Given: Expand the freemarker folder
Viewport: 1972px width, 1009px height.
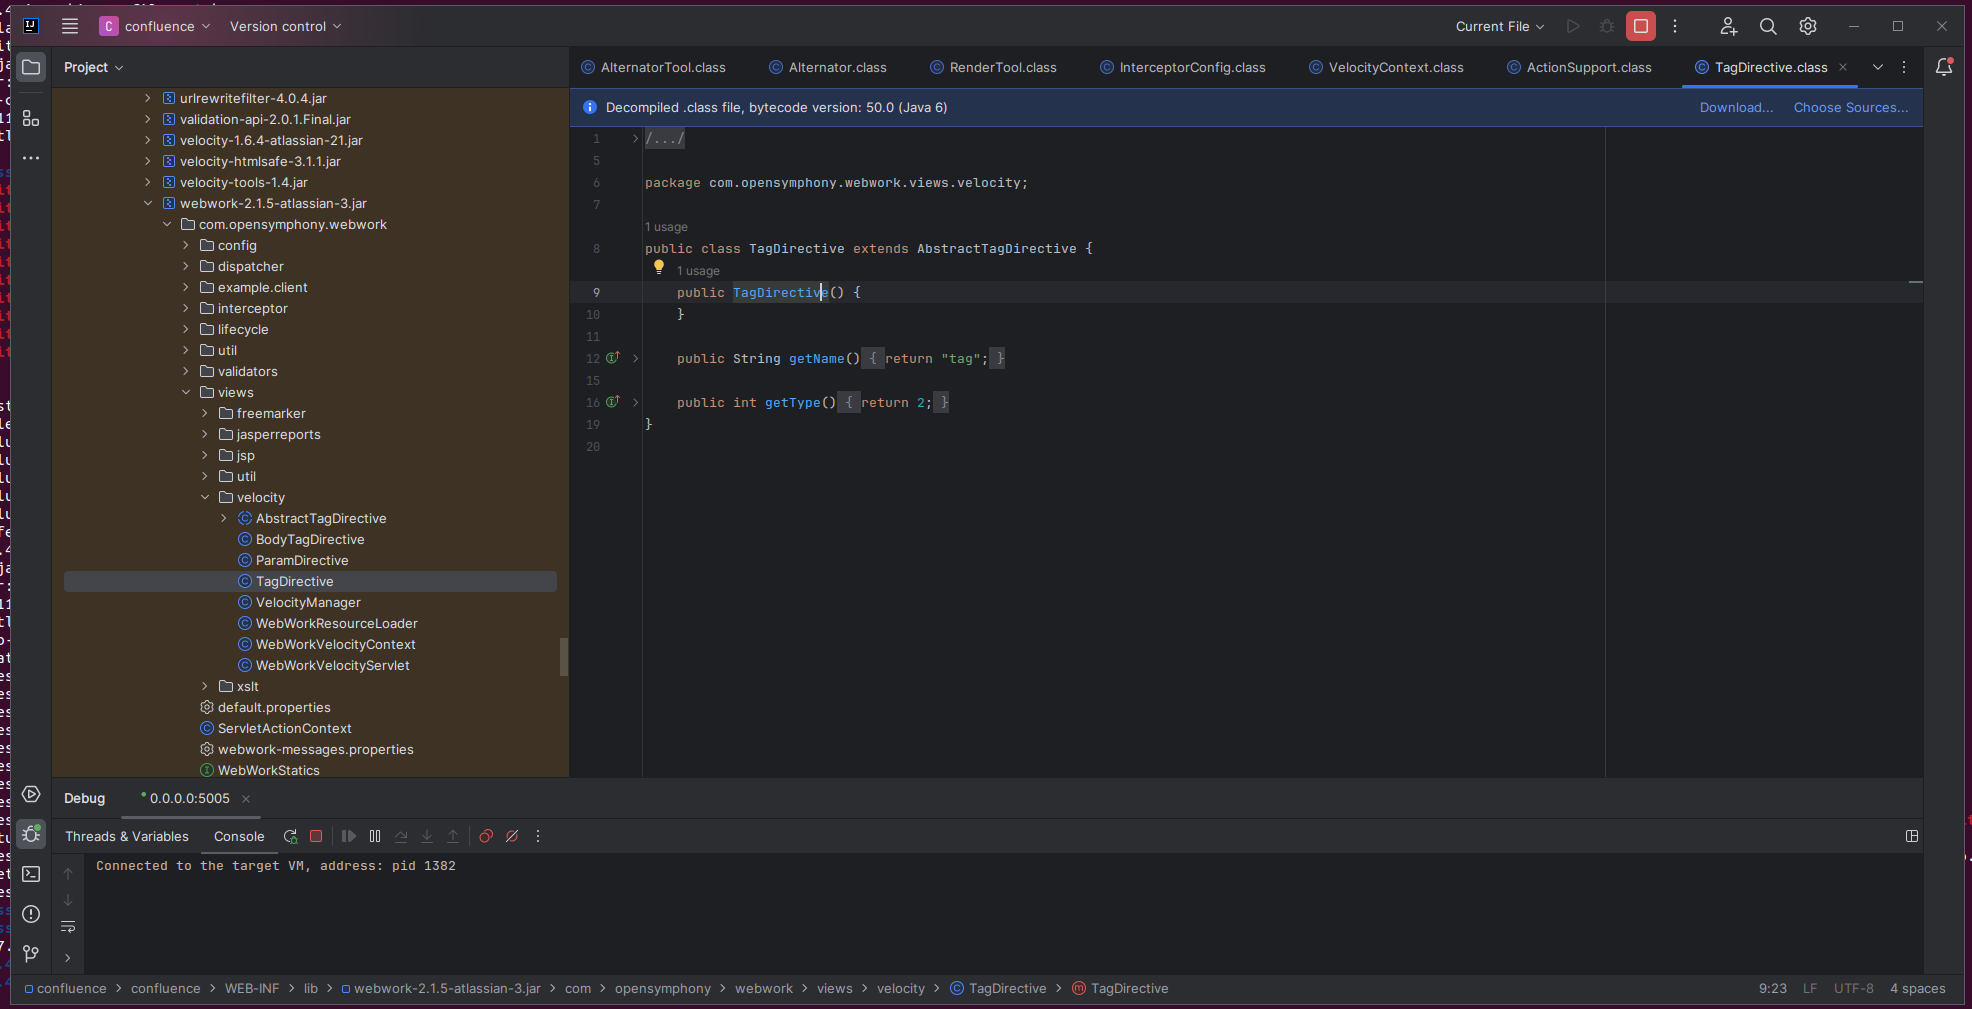Looking at the screenshot, I should (205, 413).
